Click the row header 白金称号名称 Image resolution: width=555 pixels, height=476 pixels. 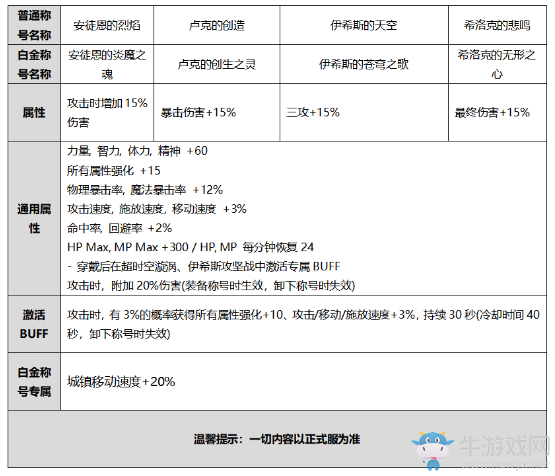pos(34,64)
